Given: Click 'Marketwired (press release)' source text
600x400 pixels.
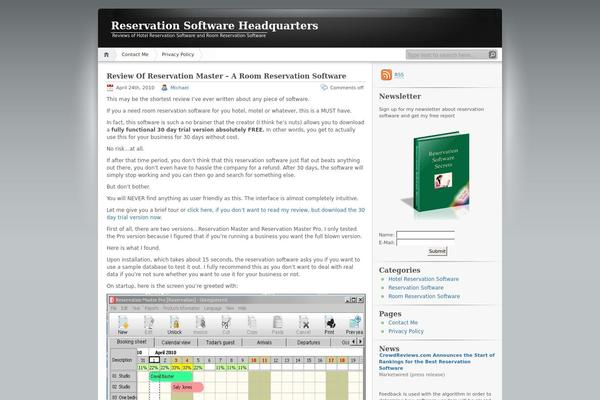Looking at the screenshot, I should (x=412, y=375).
